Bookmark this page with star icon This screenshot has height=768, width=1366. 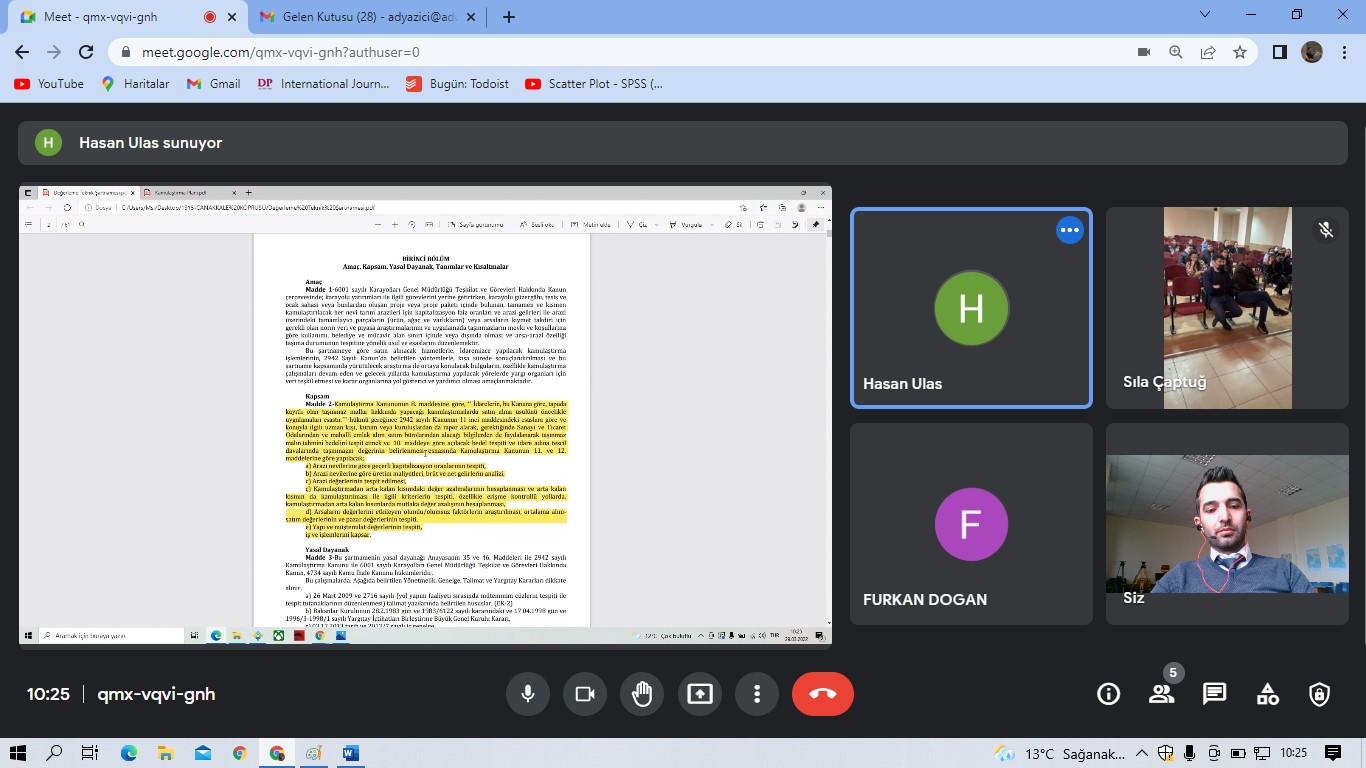coord(1240,52)
